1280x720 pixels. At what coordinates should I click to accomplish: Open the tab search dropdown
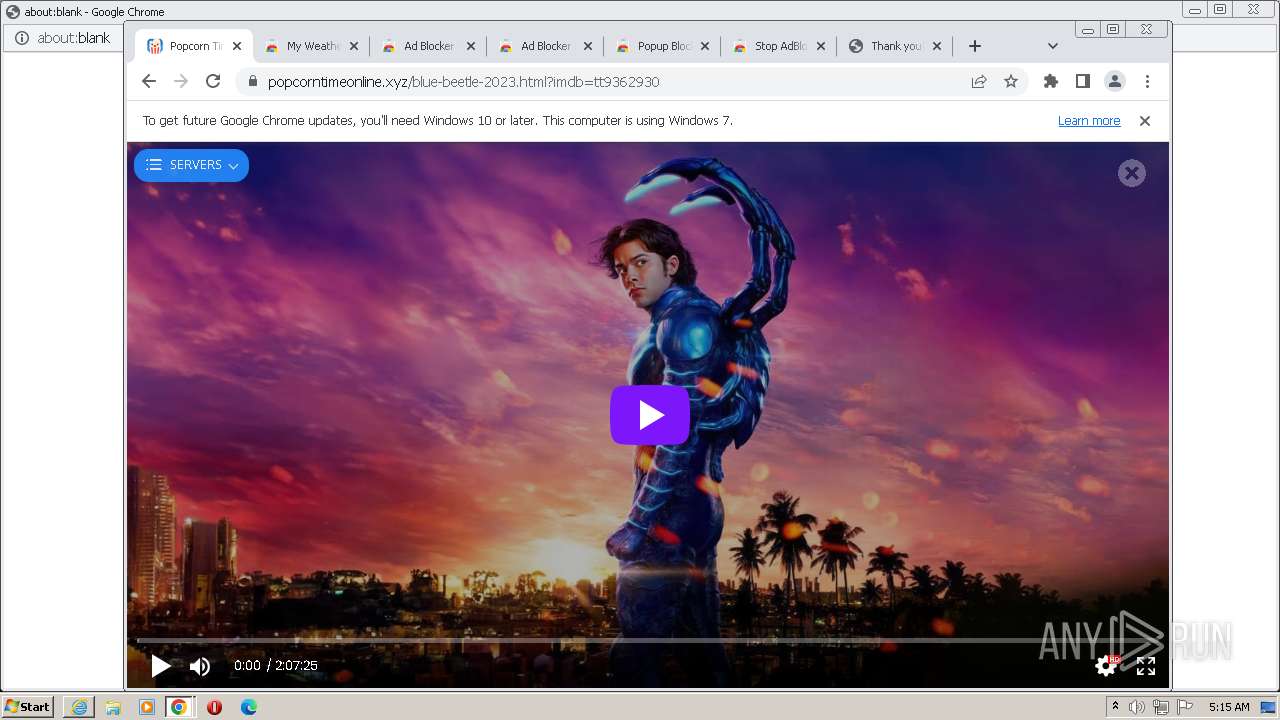tap(1052, 46)
